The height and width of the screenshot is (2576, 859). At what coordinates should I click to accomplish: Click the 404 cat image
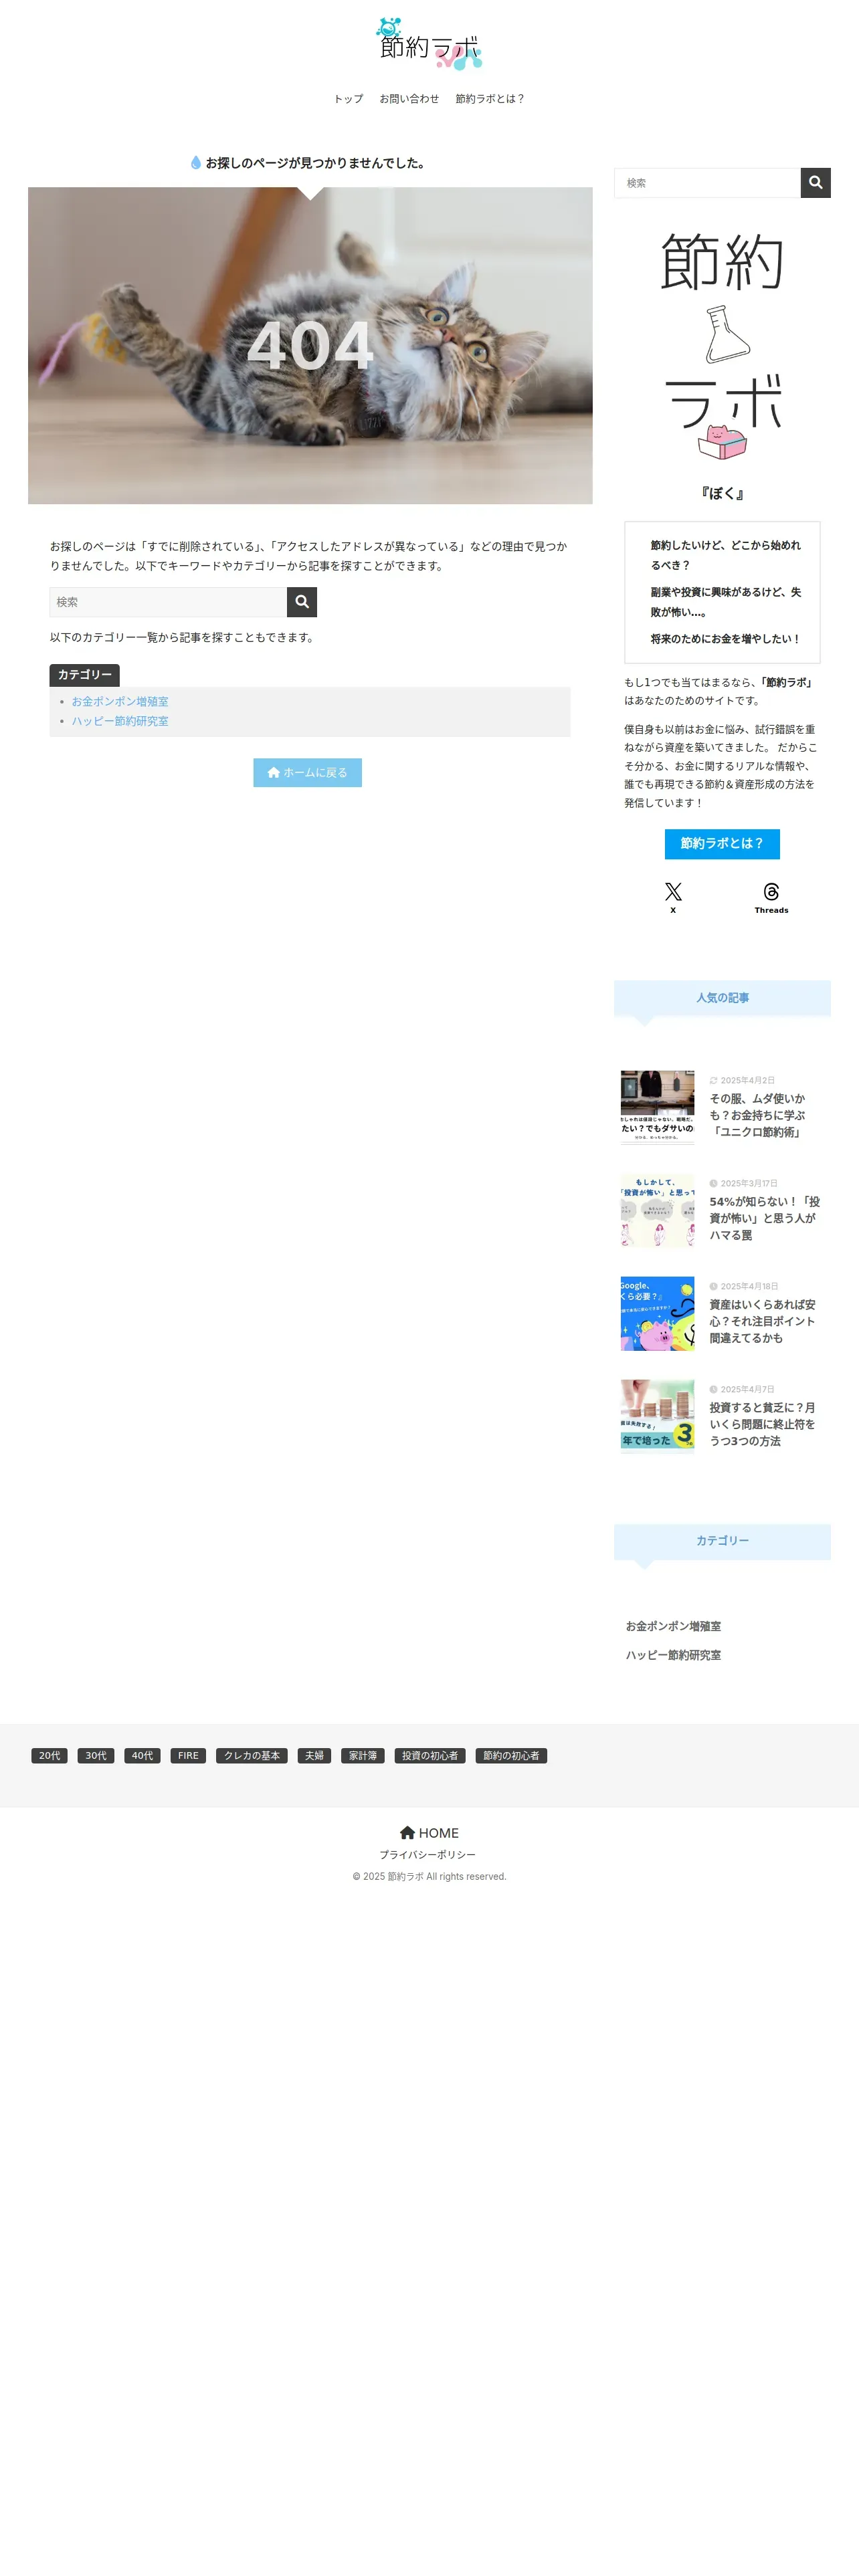[310, 345]
